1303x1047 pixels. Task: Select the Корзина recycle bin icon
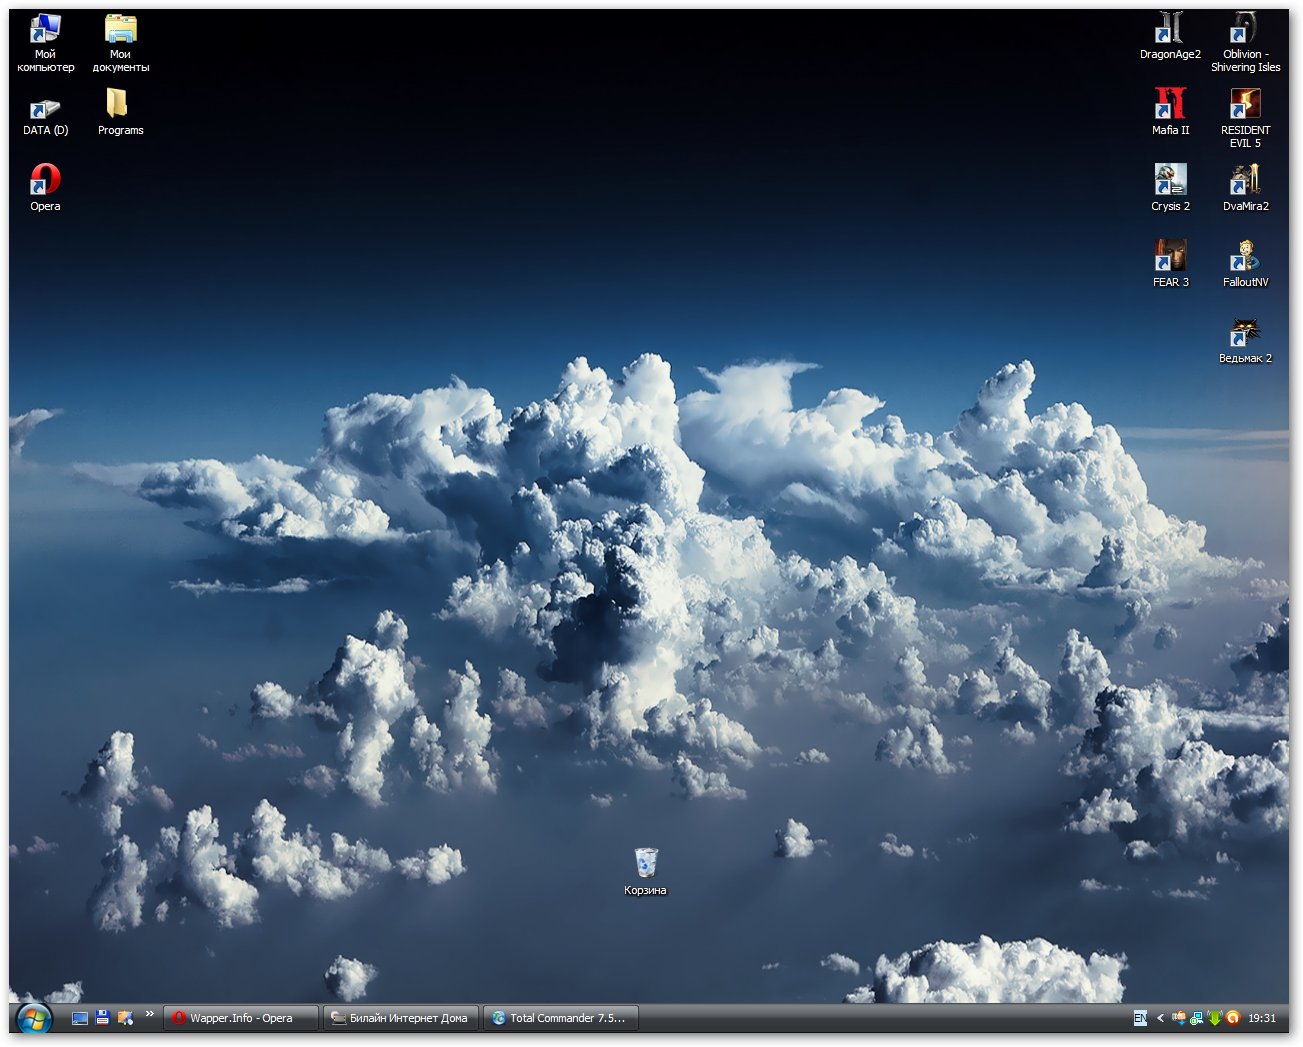(645, 864)
